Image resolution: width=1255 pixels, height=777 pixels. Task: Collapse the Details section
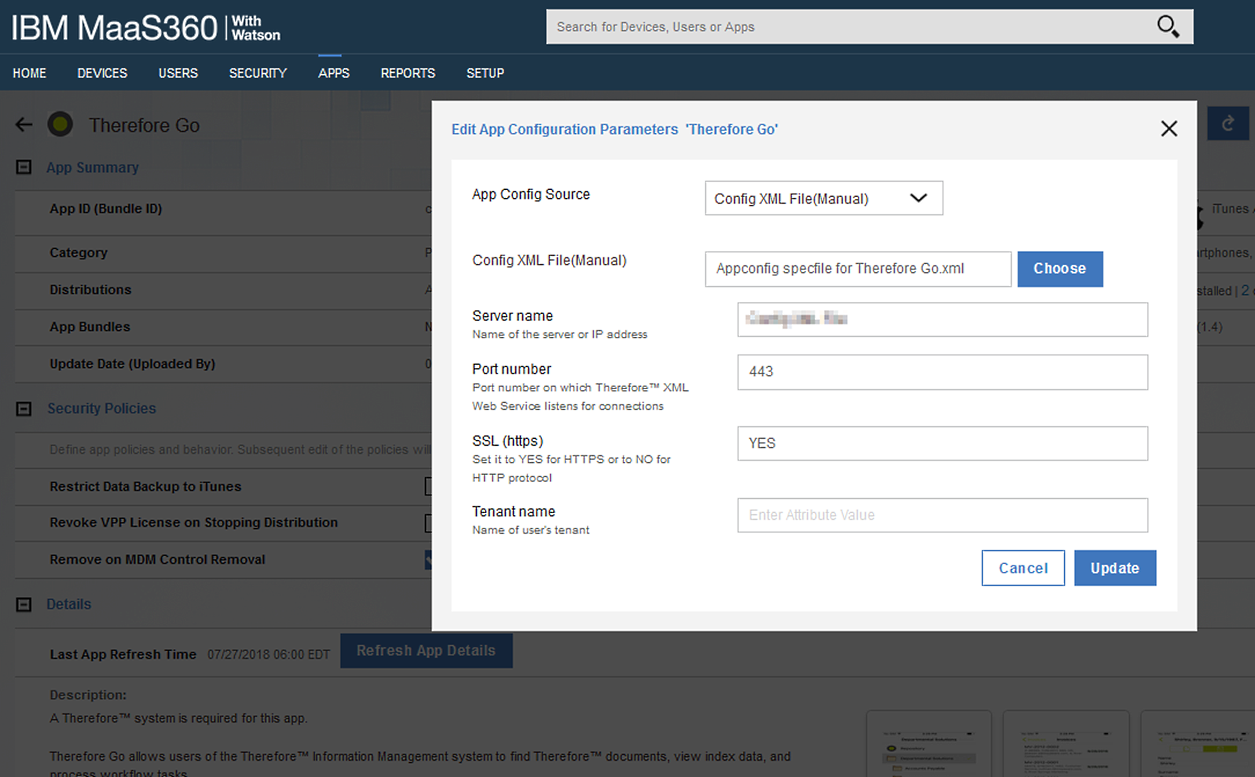tap(24, 605)
